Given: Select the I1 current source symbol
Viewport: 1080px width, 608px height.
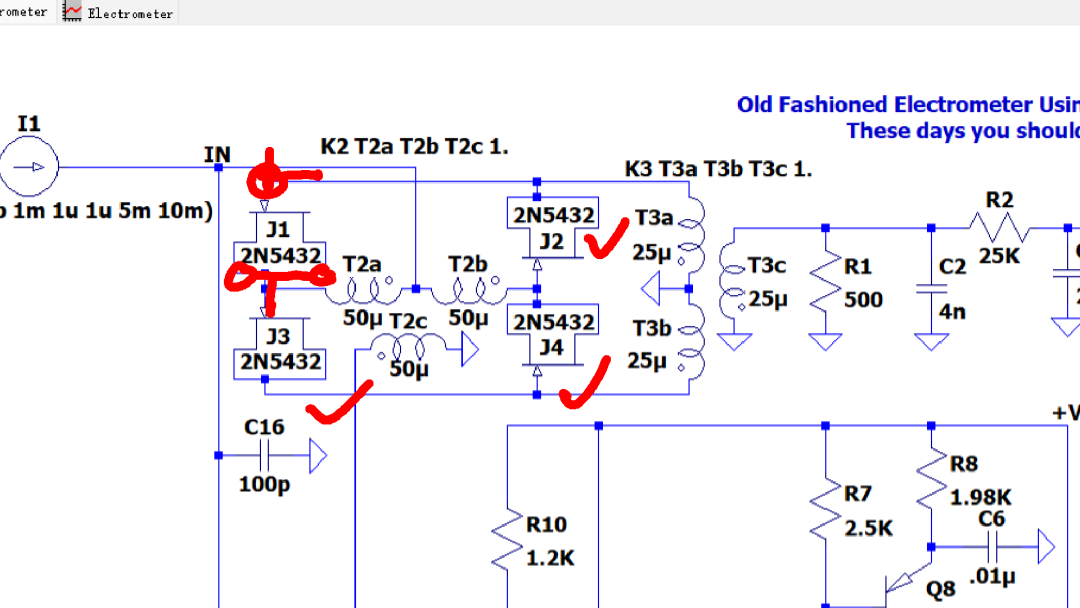Looking at the screenshot, I should [x=29, y=167].
